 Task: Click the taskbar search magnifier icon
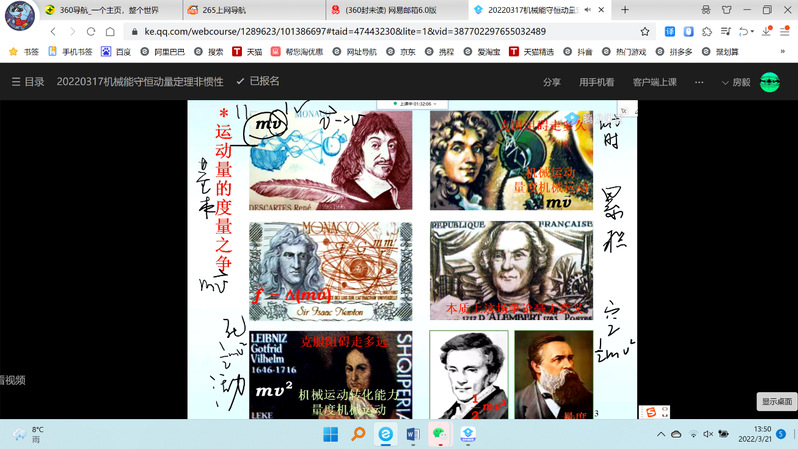[358, 434]
